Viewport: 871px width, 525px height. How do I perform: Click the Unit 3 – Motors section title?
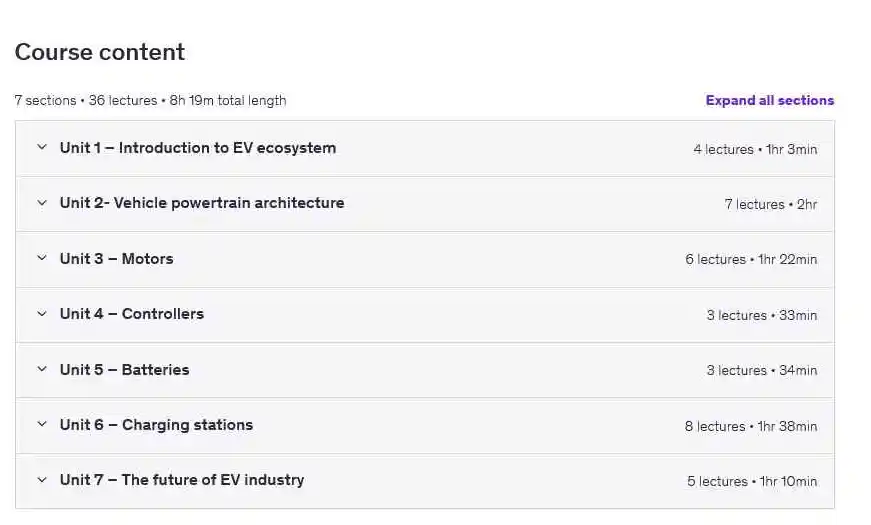coord(116,259)
